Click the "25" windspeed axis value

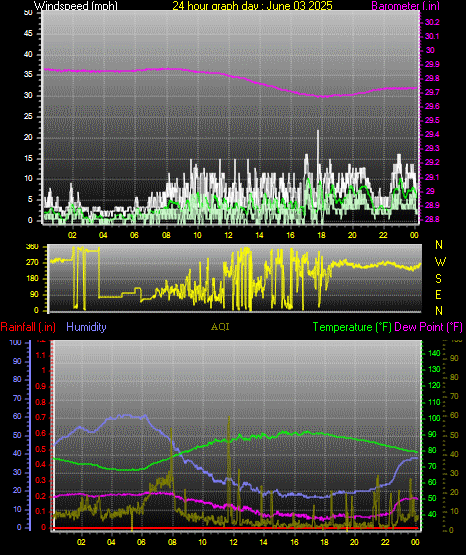point(28,116)
